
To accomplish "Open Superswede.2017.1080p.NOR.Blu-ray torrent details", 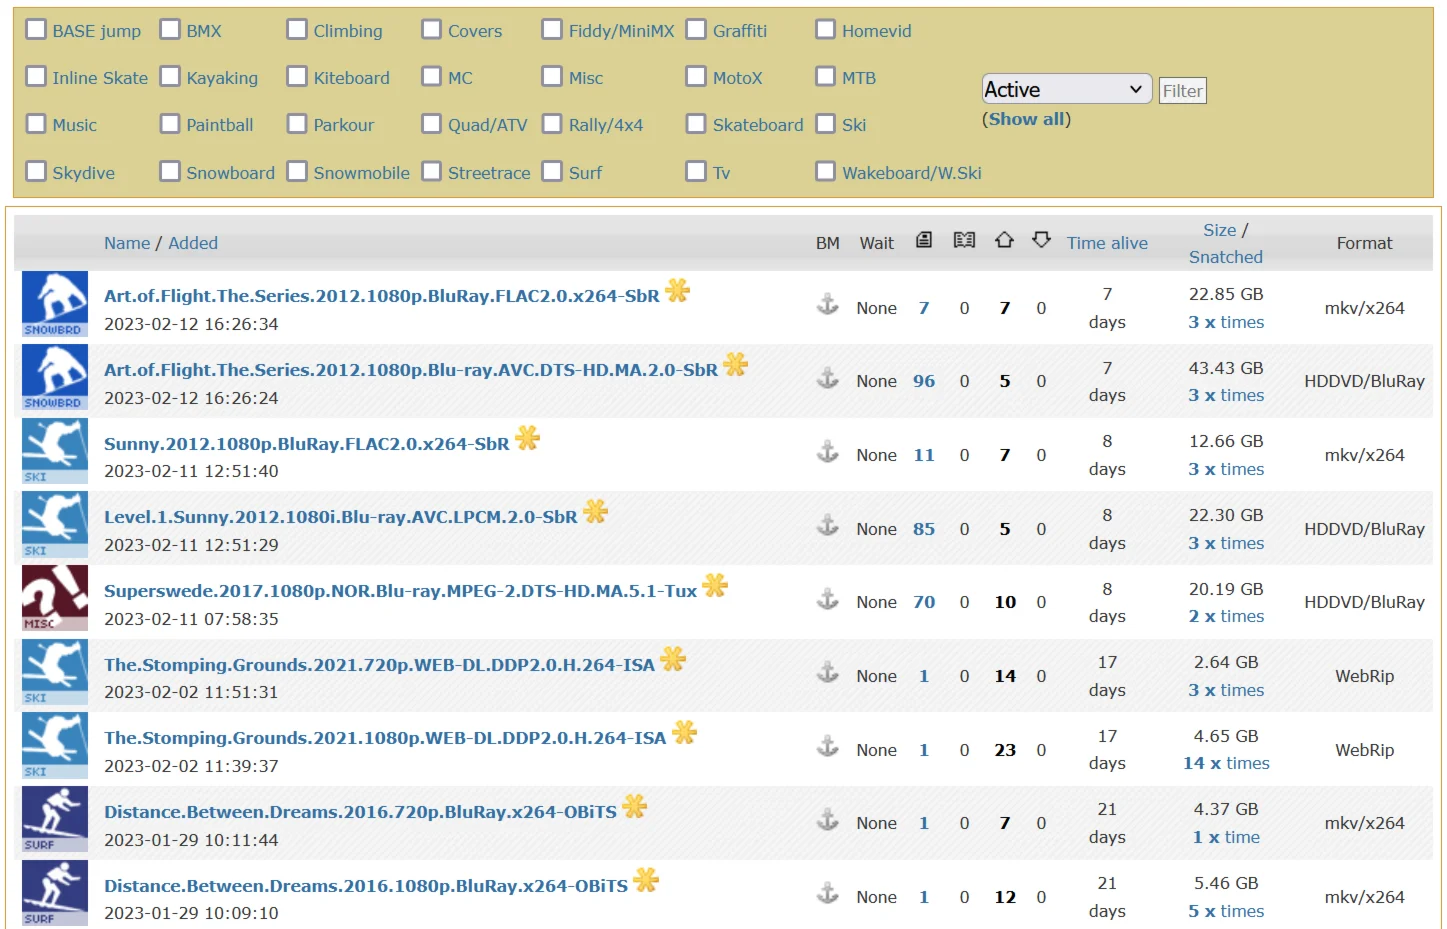I will (400, 591).
